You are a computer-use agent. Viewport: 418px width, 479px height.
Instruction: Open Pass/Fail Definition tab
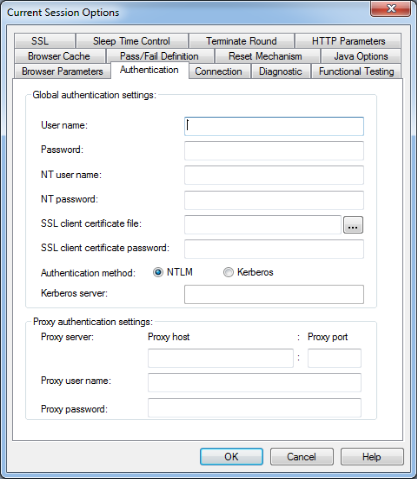tap(159, 56)
